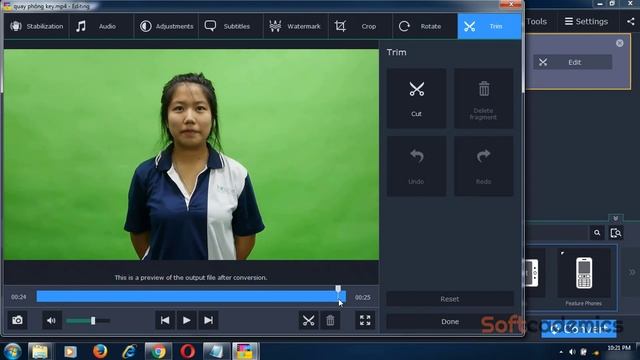640x360 pixels.
Task: Click the volume slider handle
Action: tap(93, 321)
